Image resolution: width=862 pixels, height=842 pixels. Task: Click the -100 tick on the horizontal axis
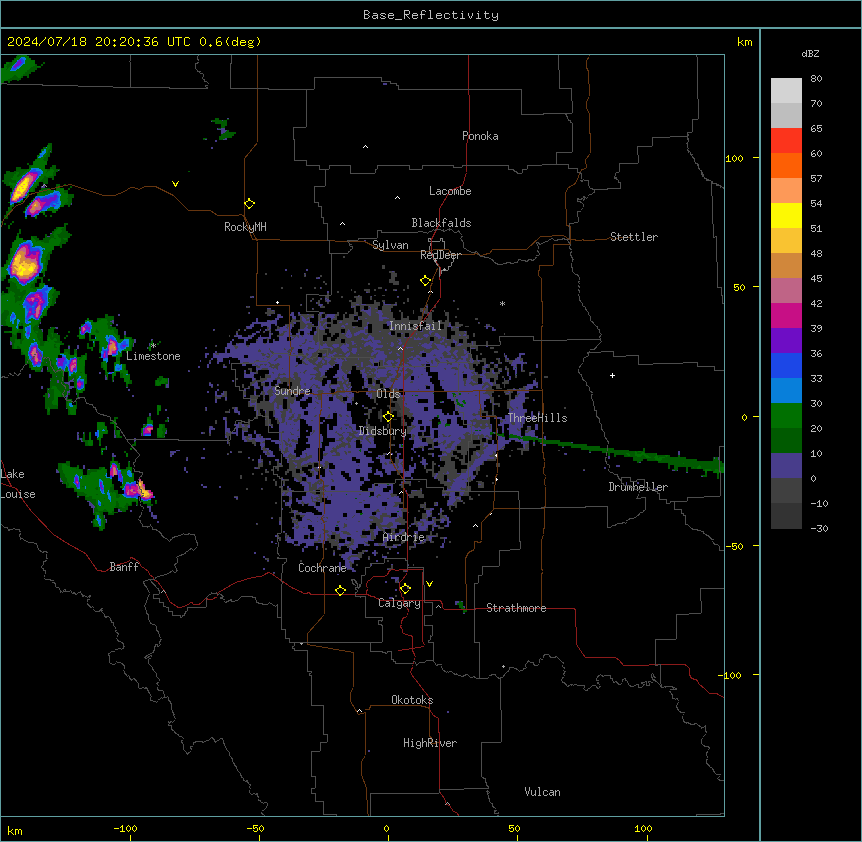[125, 828]
